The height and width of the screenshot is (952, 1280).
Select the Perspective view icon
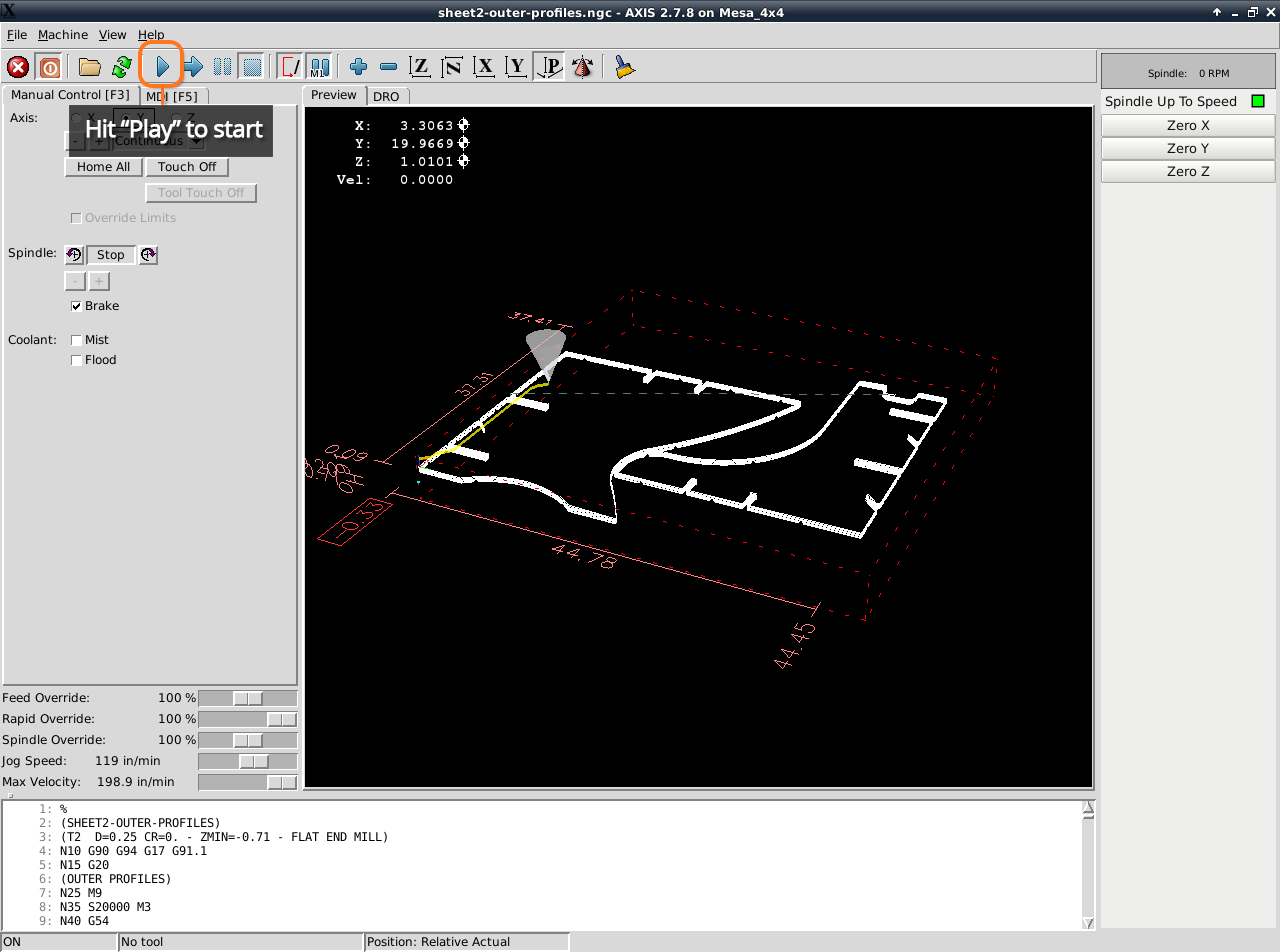[549, 67]
